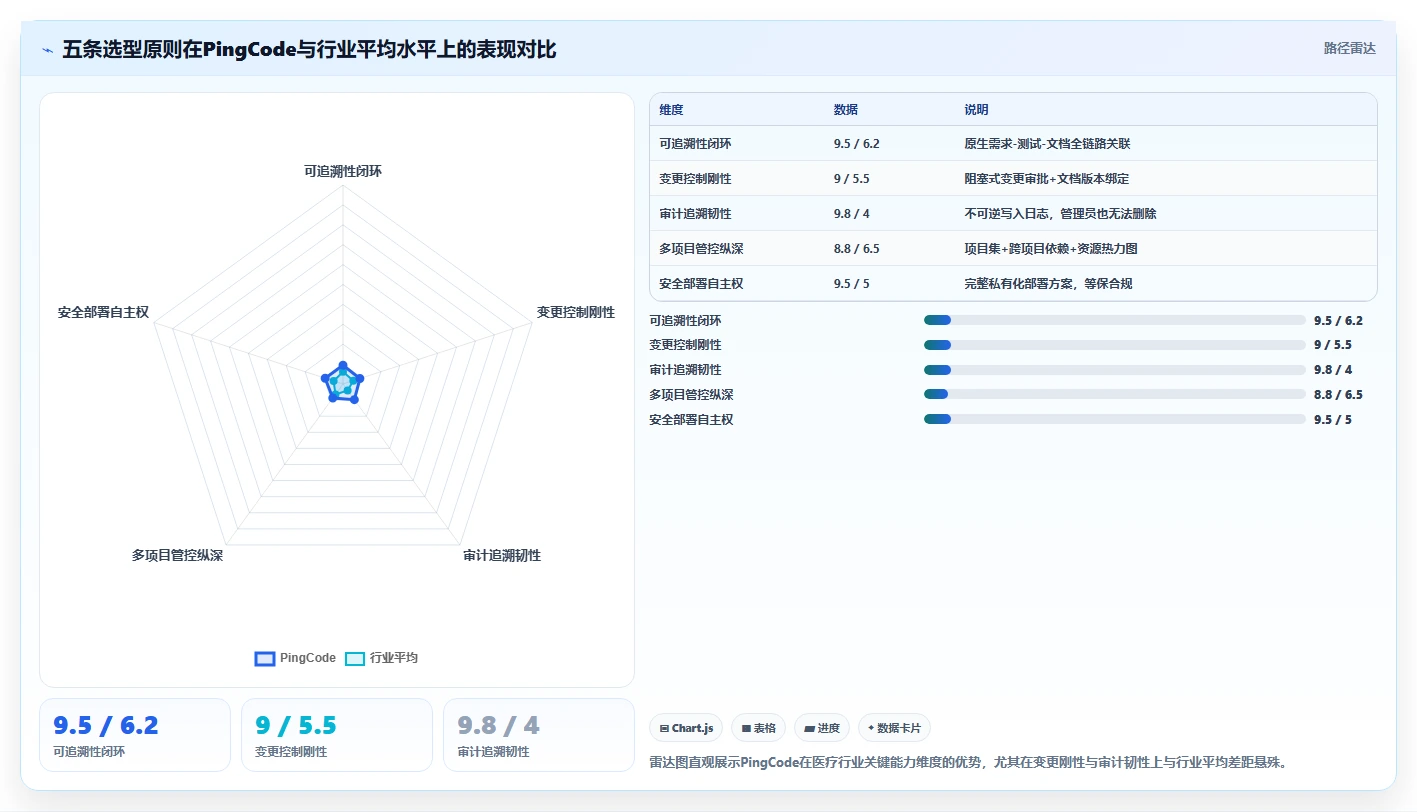The image size is (1417, 812).
Task: Click description 完整私有化部署方案，等保合规
Action: pyautogui.click(x=1048, y=284)
